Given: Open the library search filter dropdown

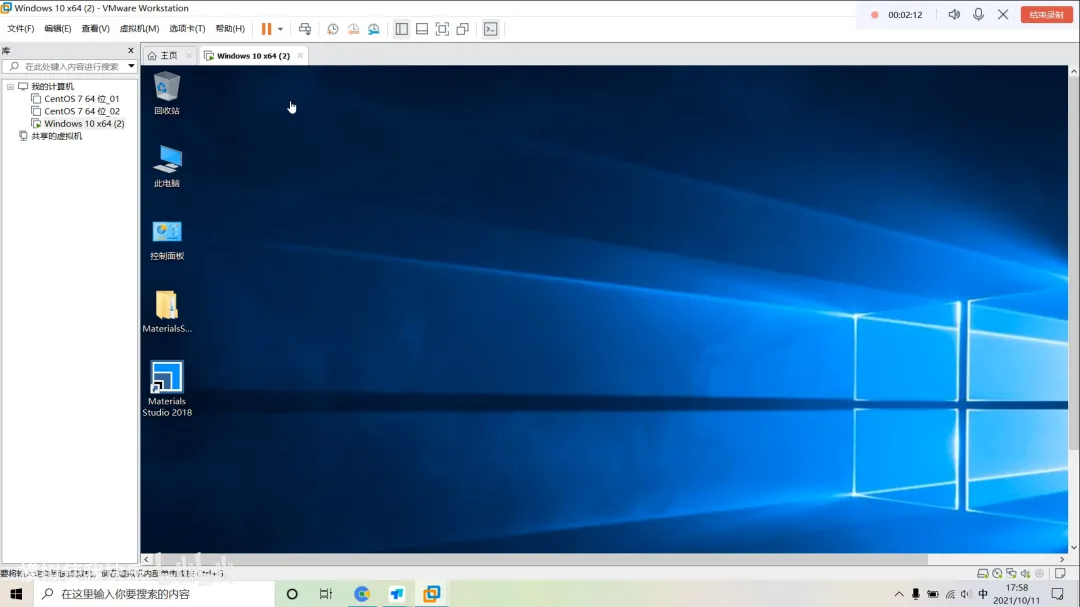Looking at the screenshot, I should [131, 67].
